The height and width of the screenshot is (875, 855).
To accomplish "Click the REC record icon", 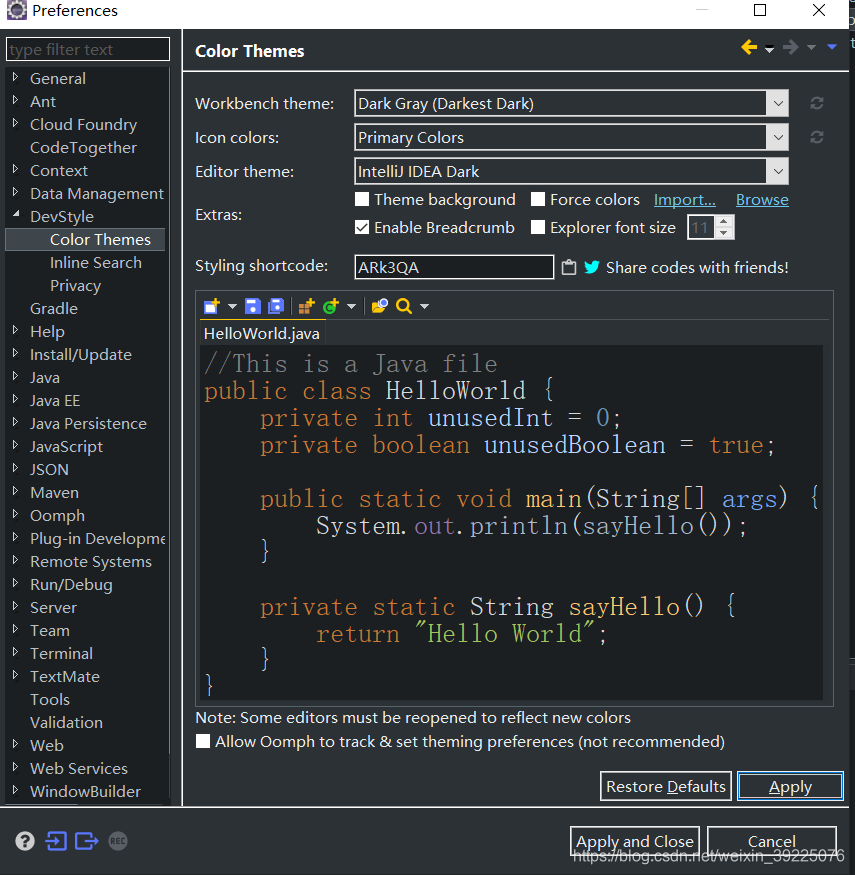I will [x=118, y=840].
